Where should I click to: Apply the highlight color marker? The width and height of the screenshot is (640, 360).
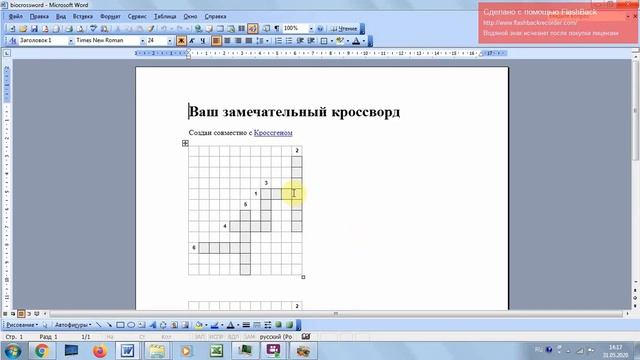(339, 40)
